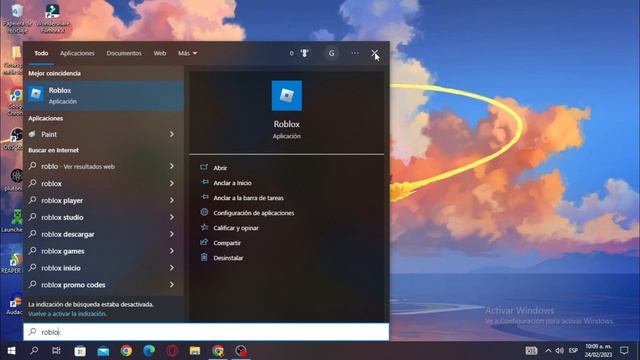Expand the 'roblox games' suggestion arrow
The width and height of the screenshot is (640, 360).
pos(172,251)
